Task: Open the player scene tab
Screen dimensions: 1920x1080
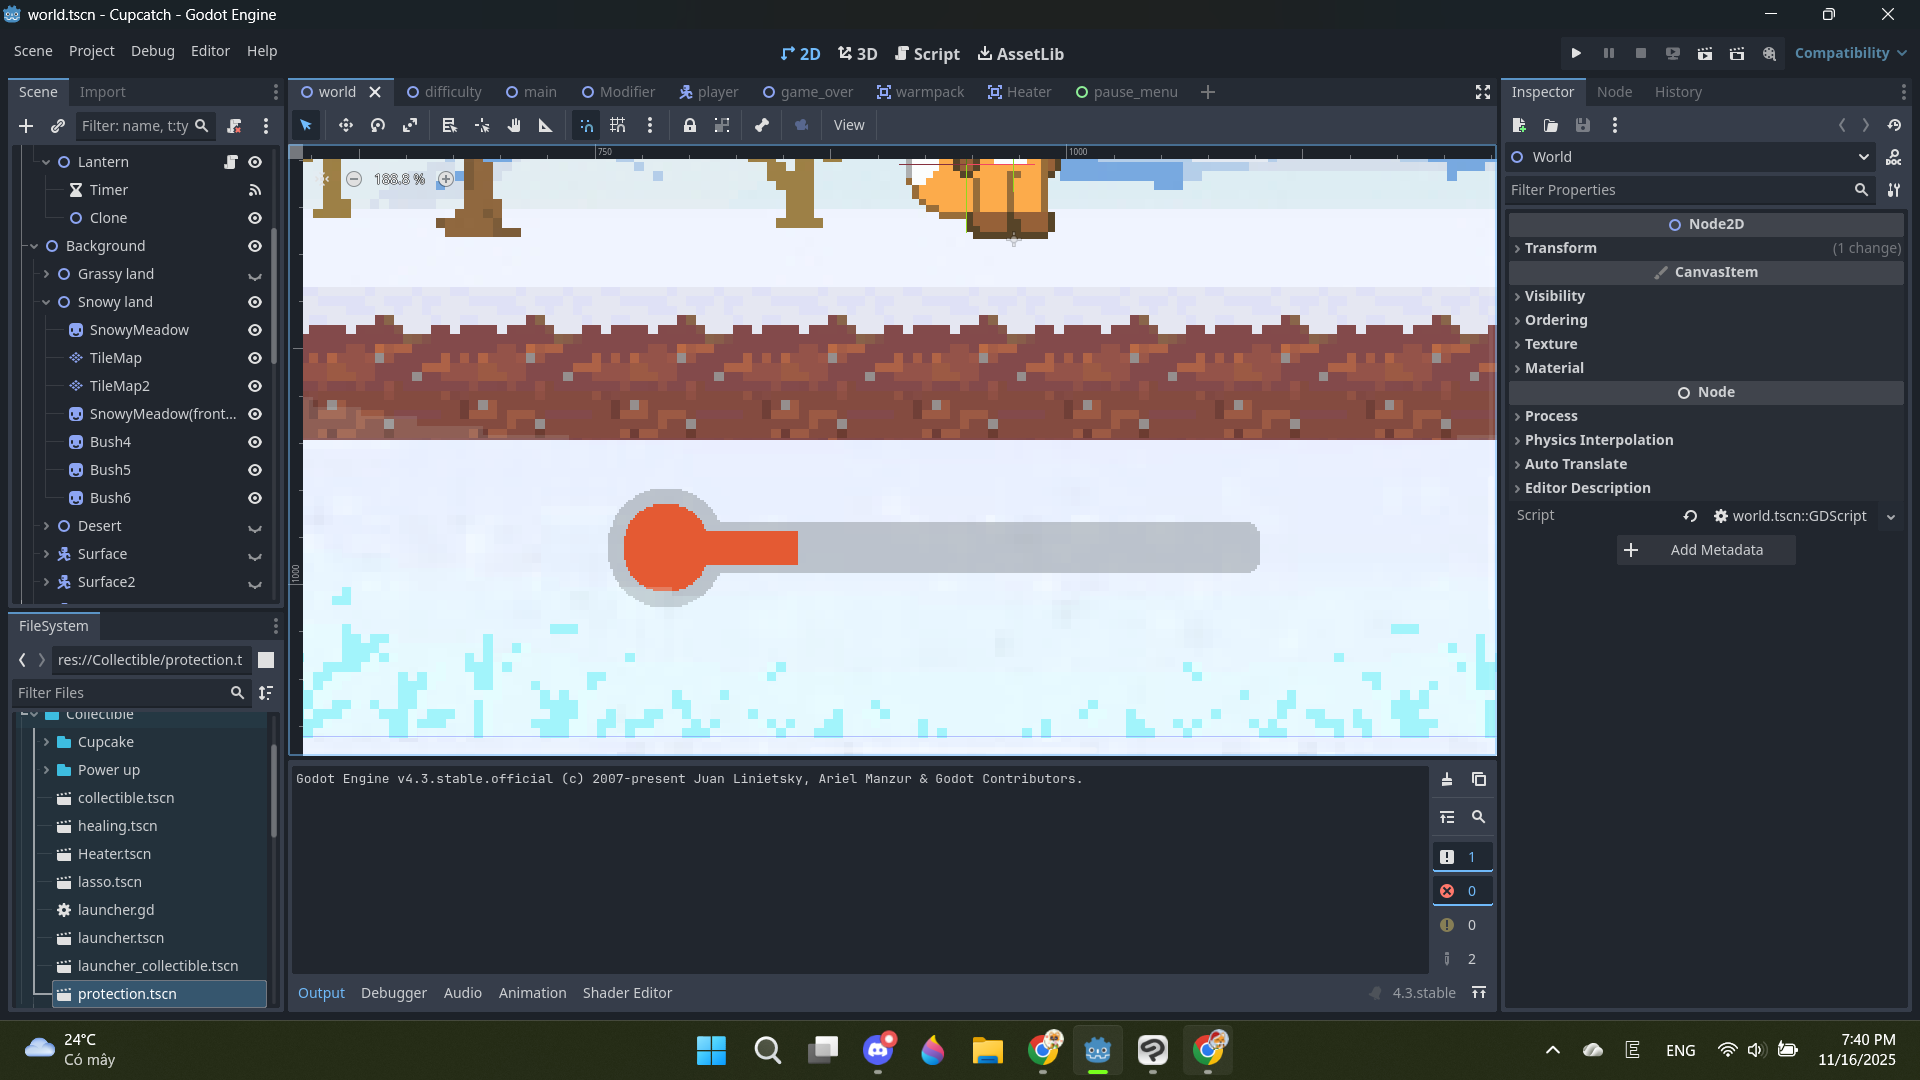Action: coord(708,92)
